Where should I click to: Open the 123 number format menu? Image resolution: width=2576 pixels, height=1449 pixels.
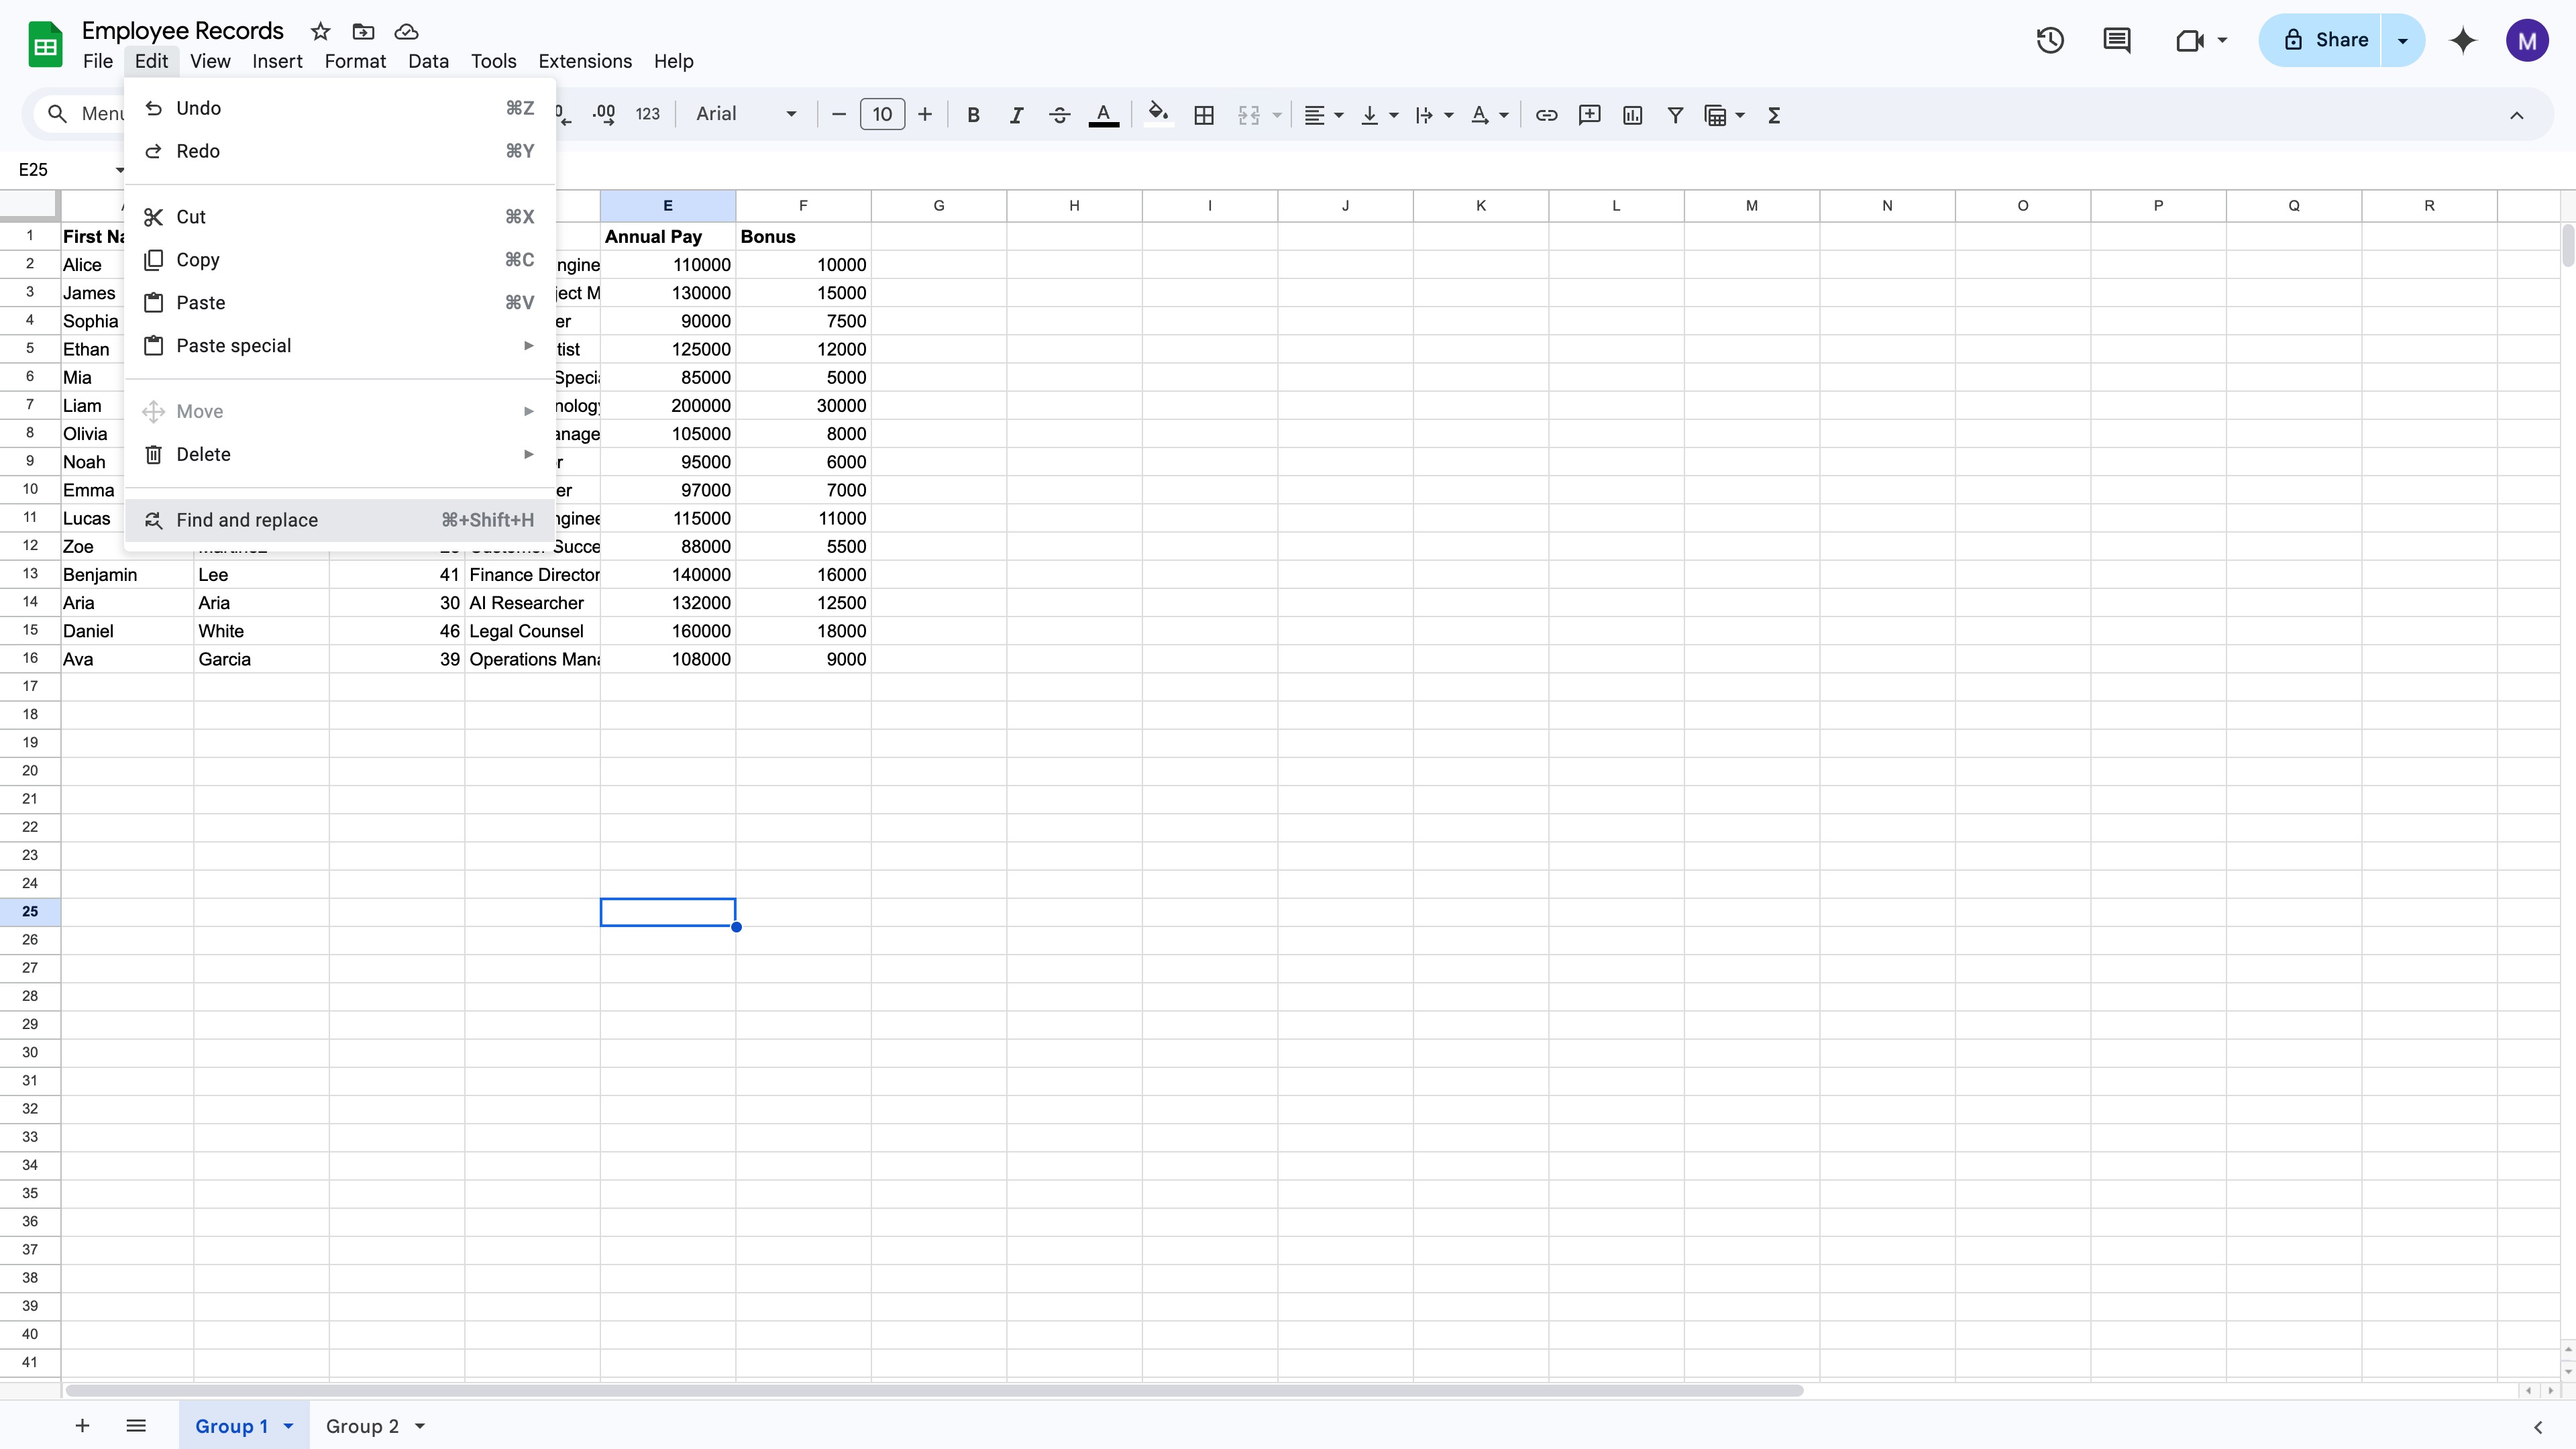[648, 115]
